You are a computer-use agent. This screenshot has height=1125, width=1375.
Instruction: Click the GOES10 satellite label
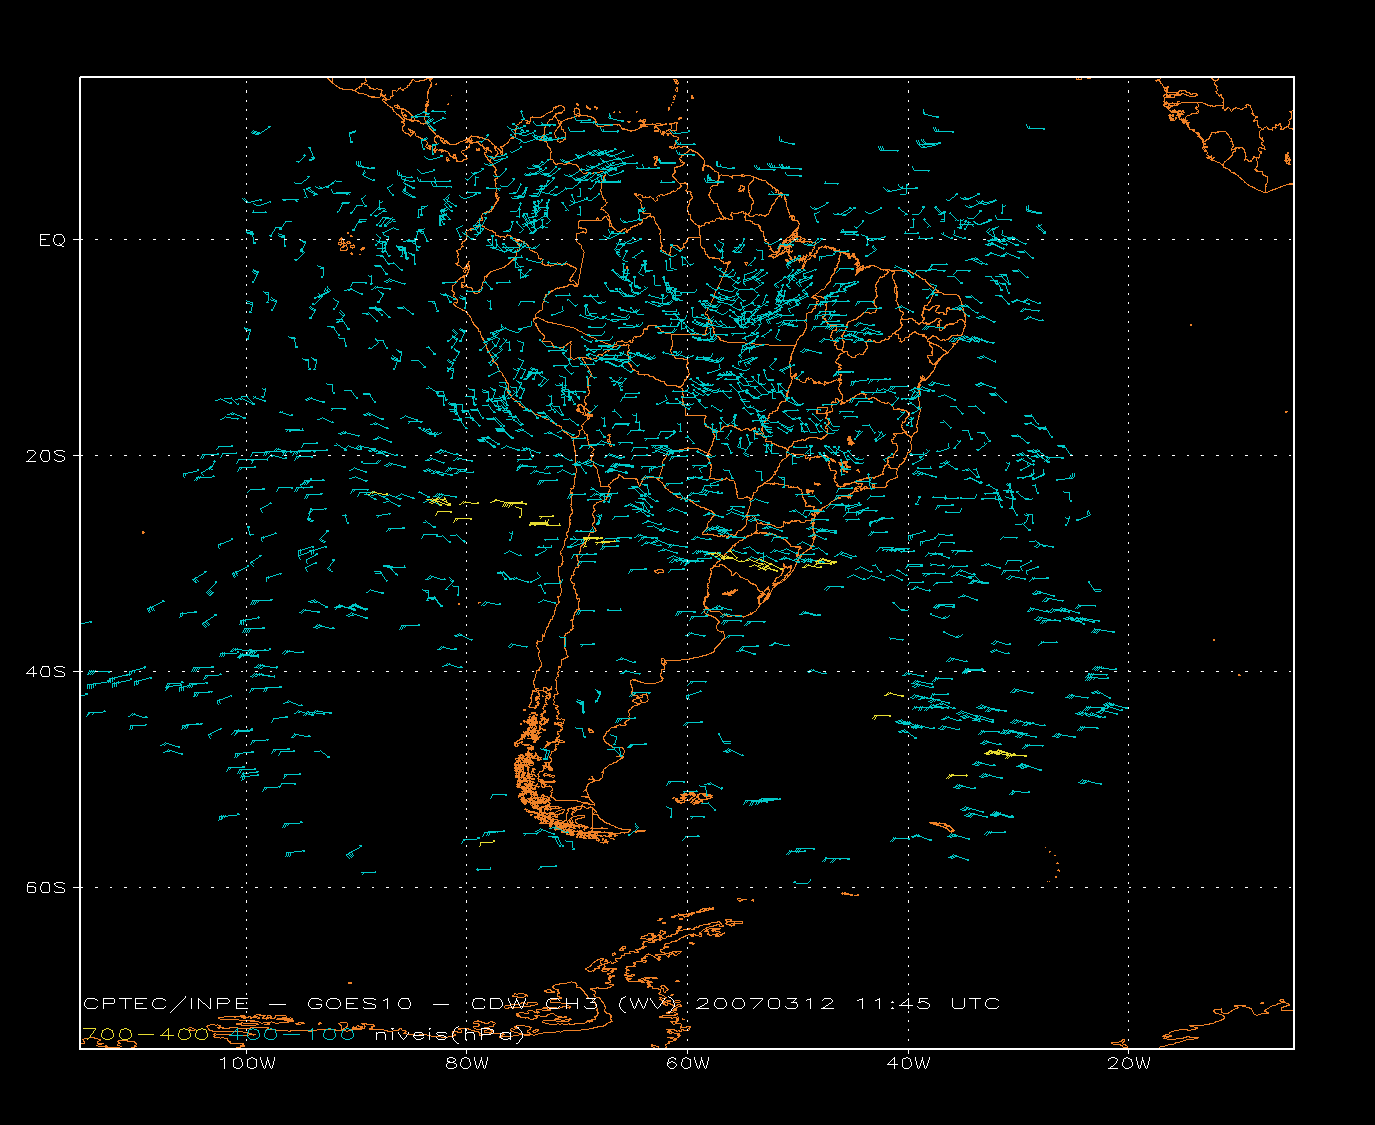tap(360, 1003)
